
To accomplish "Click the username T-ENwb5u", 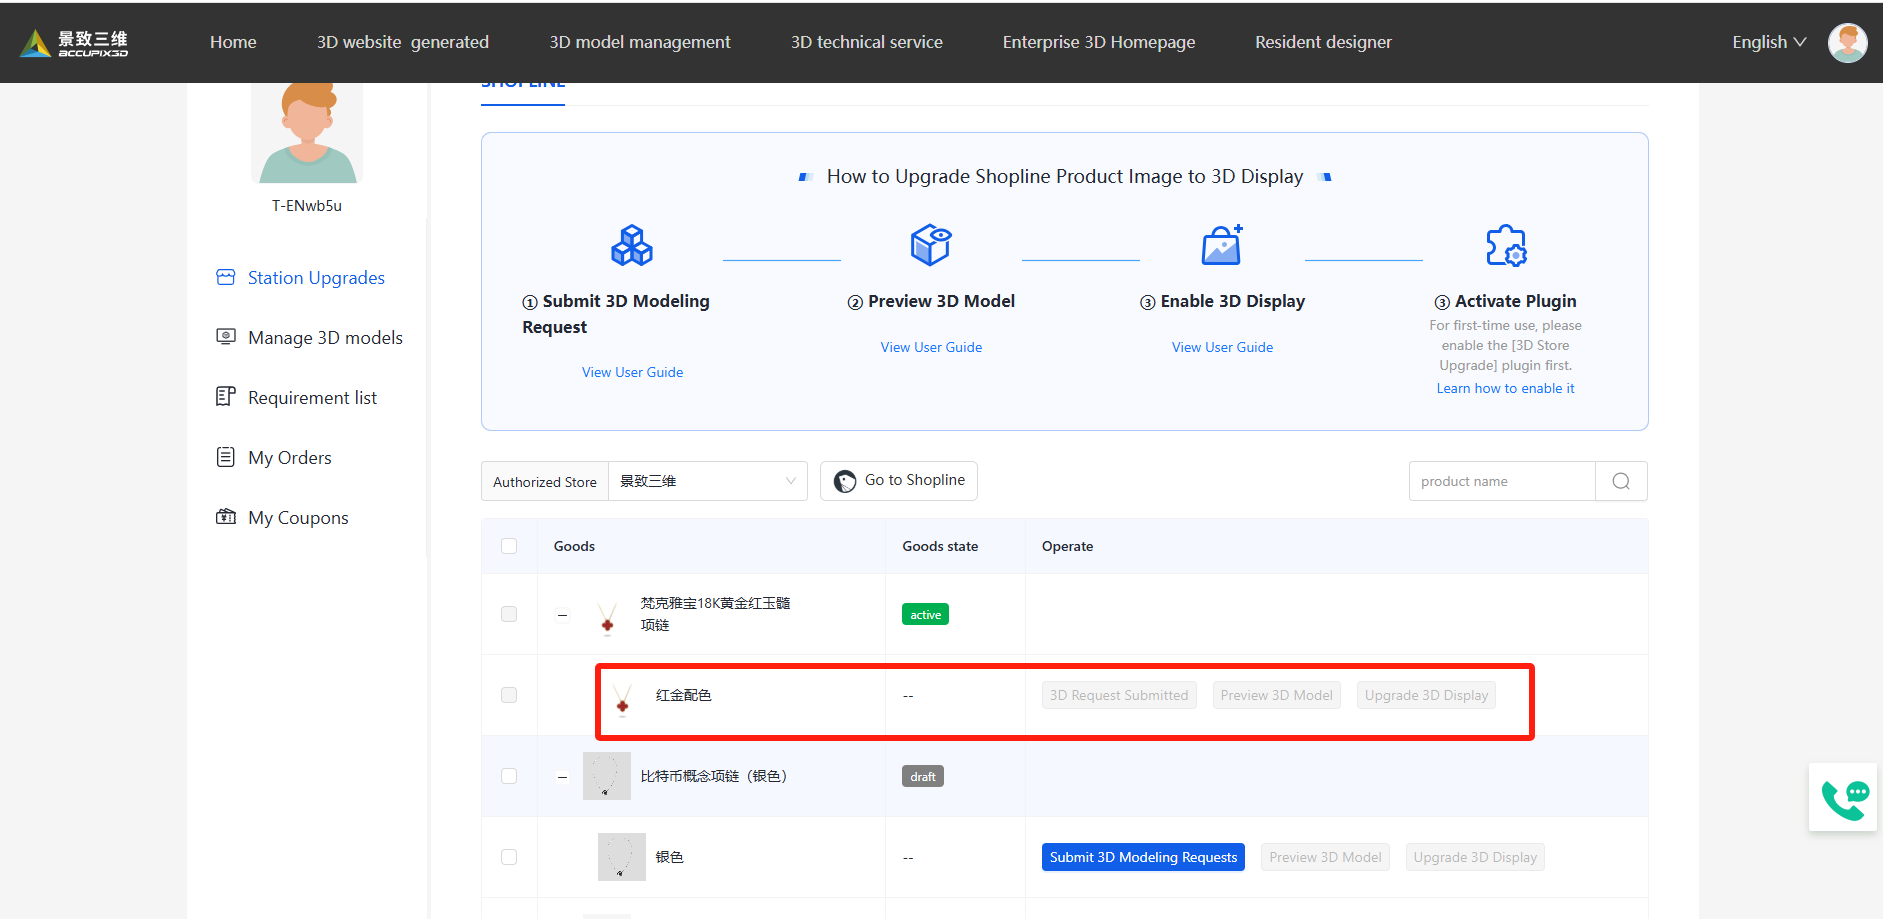I will pyautogui.click(x=307, y=206).
